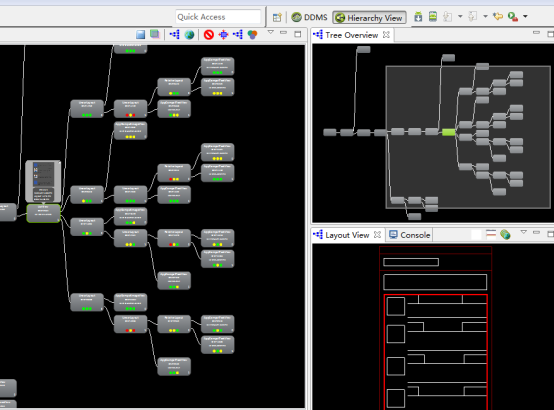Click the Open Perspective icon beside DDMS
The width and height of the screenshot is (554, 410).
(x=277, y=17)
